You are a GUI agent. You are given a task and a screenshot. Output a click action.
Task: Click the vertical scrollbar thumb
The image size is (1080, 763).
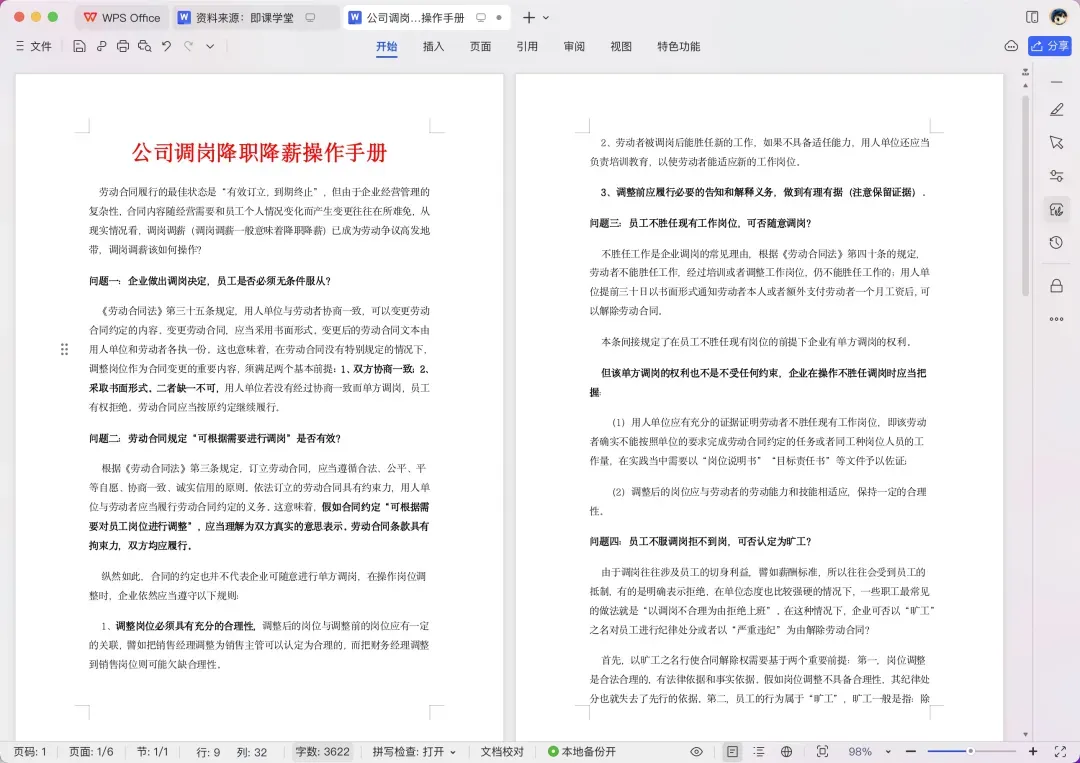1025,196
